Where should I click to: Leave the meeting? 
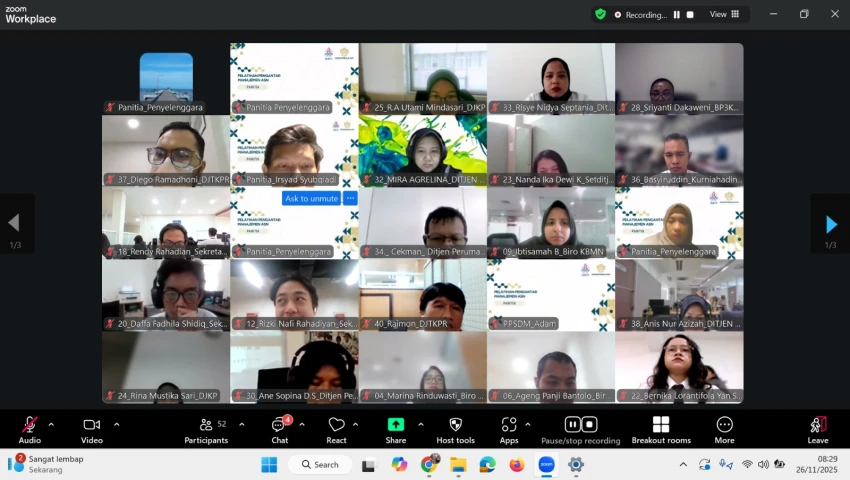click(818, 430)
